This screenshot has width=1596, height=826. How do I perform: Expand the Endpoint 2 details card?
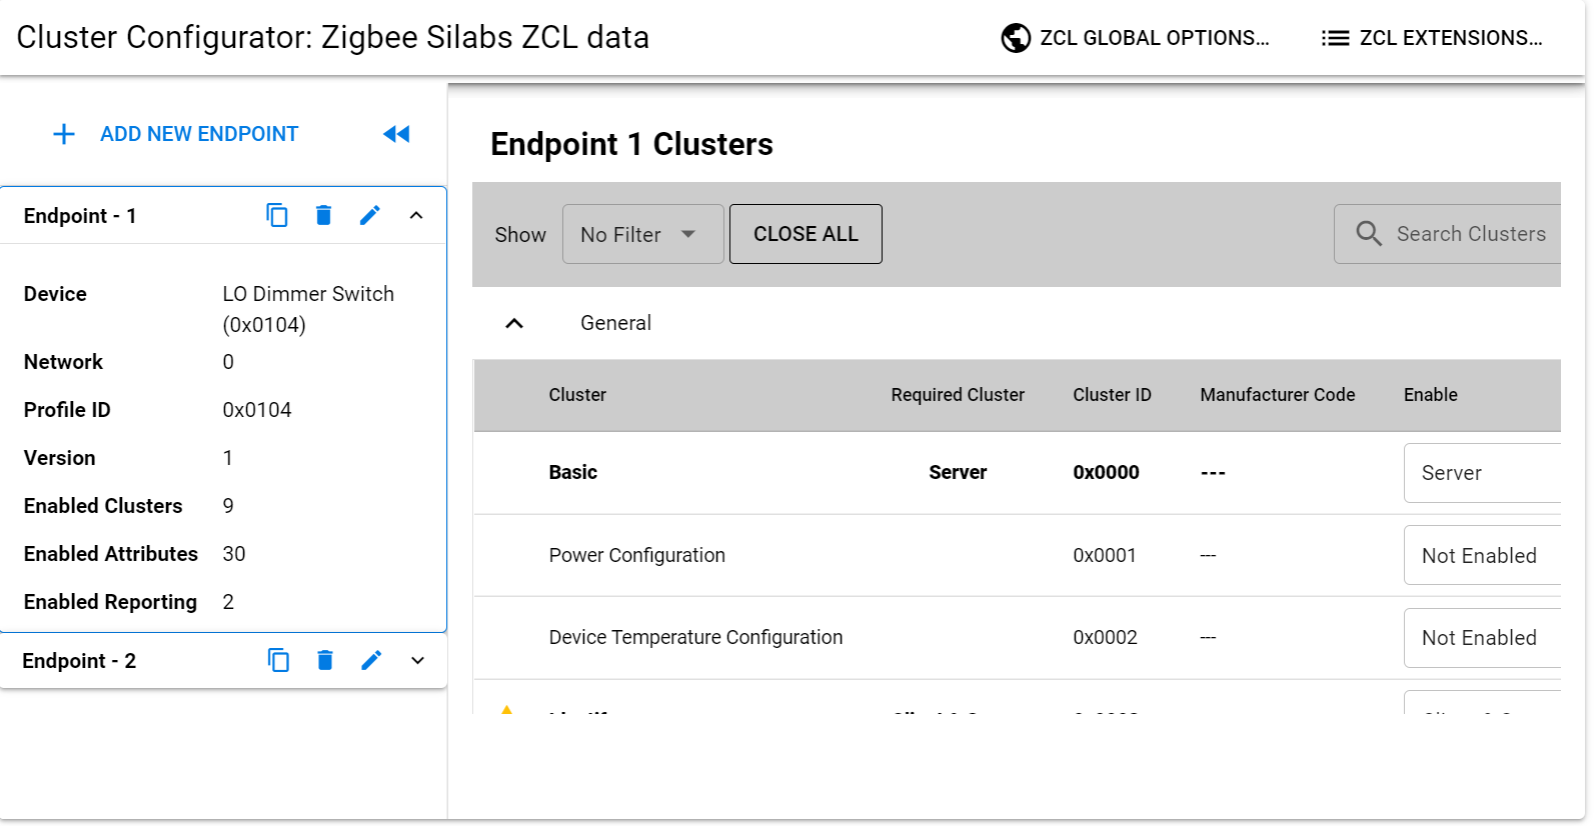417,660
